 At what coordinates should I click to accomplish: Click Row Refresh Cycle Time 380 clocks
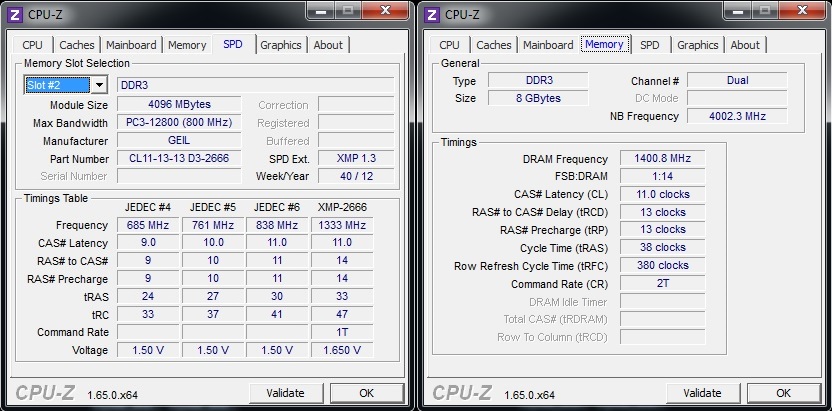(663, 265)
